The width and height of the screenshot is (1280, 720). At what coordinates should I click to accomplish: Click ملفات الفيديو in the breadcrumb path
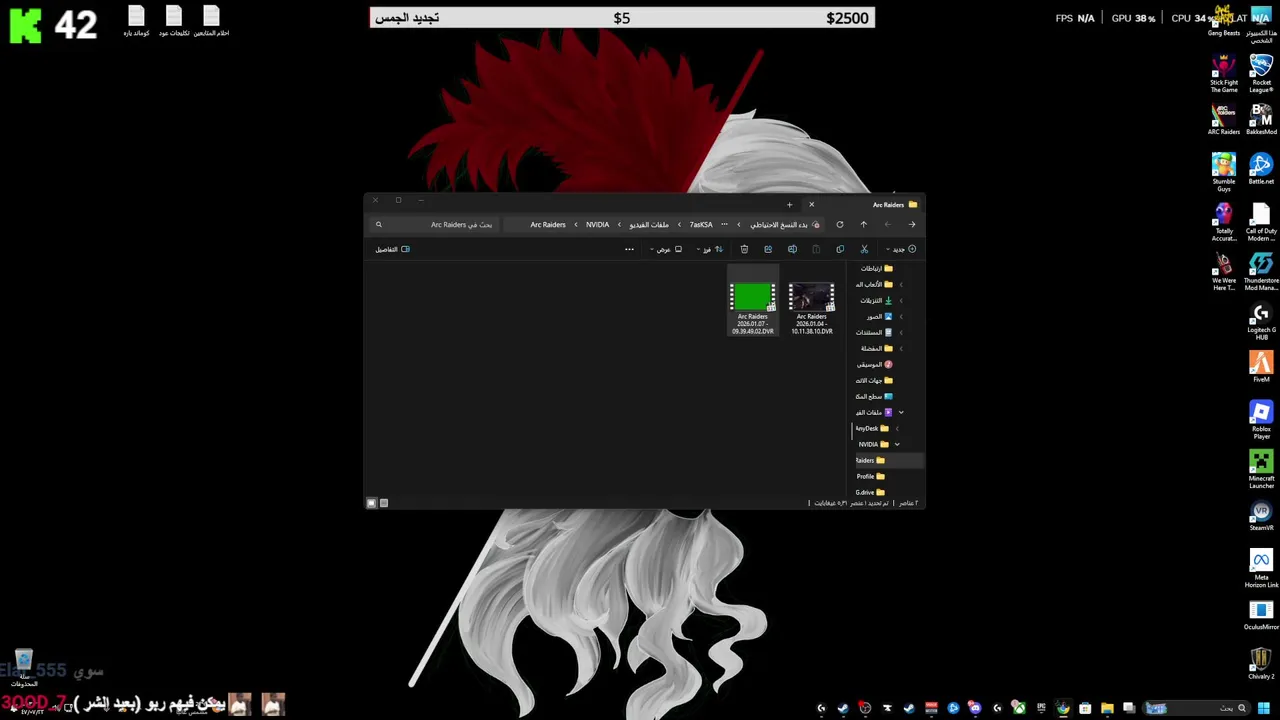pos(649,224)
